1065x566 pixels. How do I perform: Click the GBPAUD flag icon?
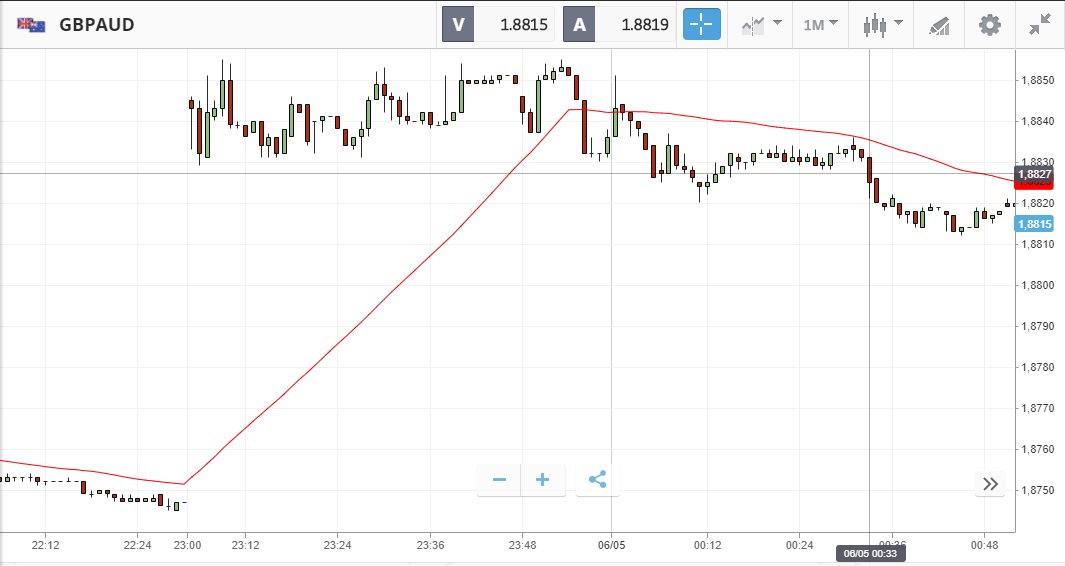(x=31, y=24)
